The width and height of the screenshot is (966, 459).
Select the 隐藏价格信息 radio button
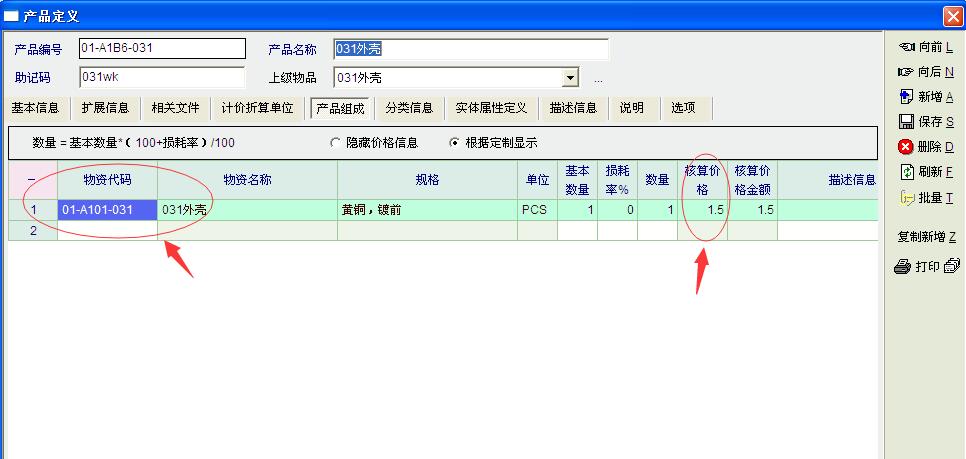335,143
